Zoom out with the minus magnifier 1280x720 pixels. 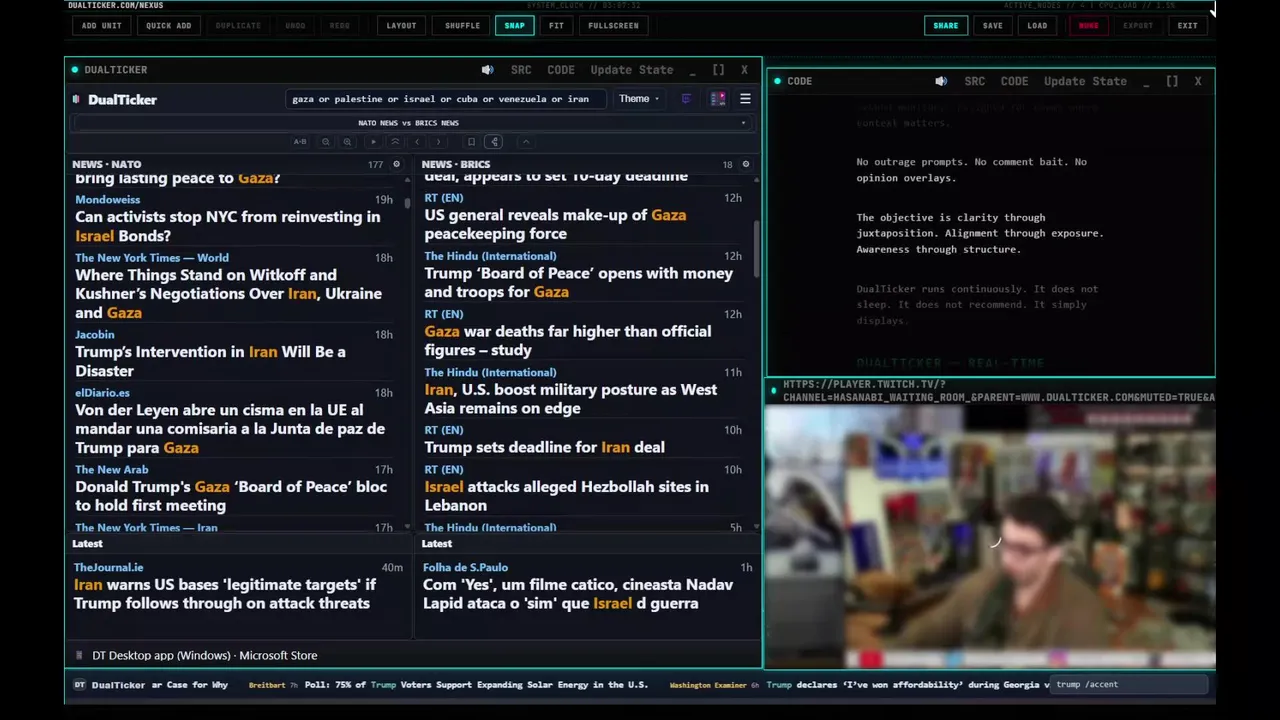point(326,142)
